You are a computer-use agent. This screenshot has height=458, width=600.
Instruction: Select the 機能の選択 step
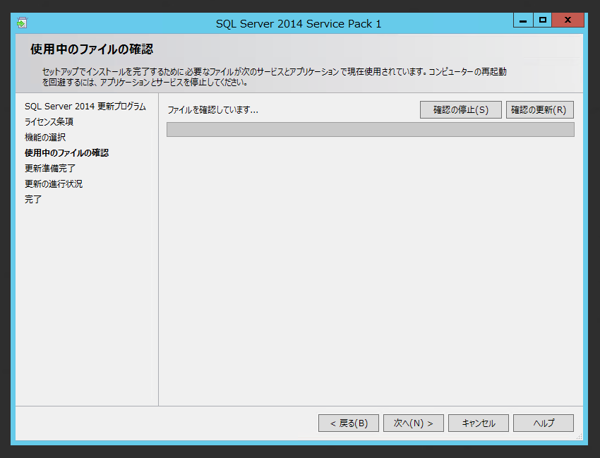coord(45,137)
